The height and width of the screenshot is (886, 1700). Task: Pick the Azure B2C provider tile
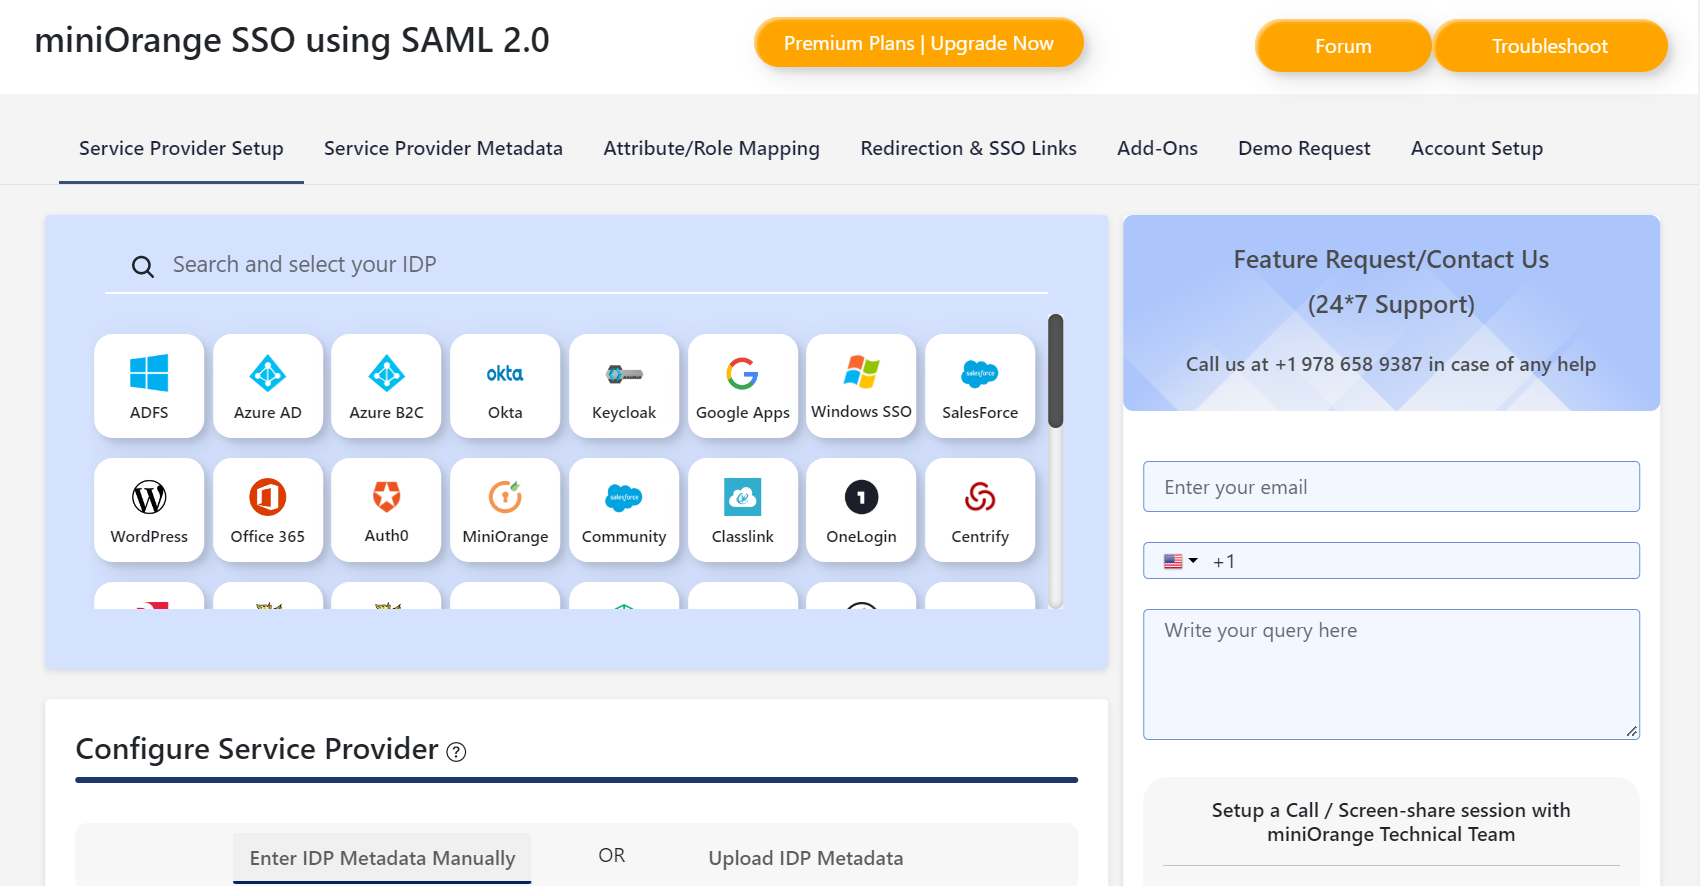386,386
